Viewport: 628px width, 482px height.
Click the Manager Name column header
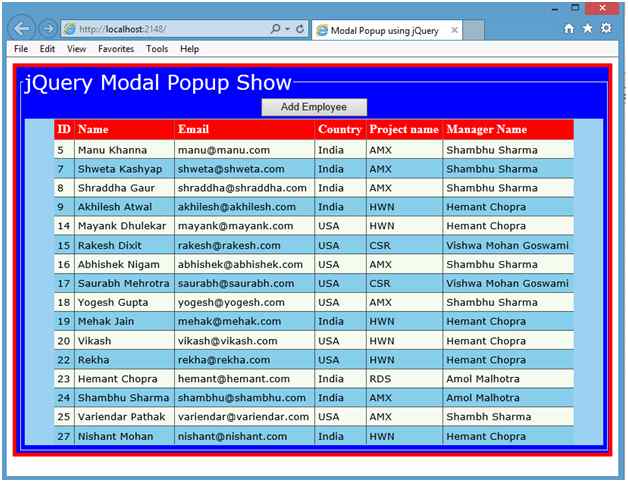(508, 129)
